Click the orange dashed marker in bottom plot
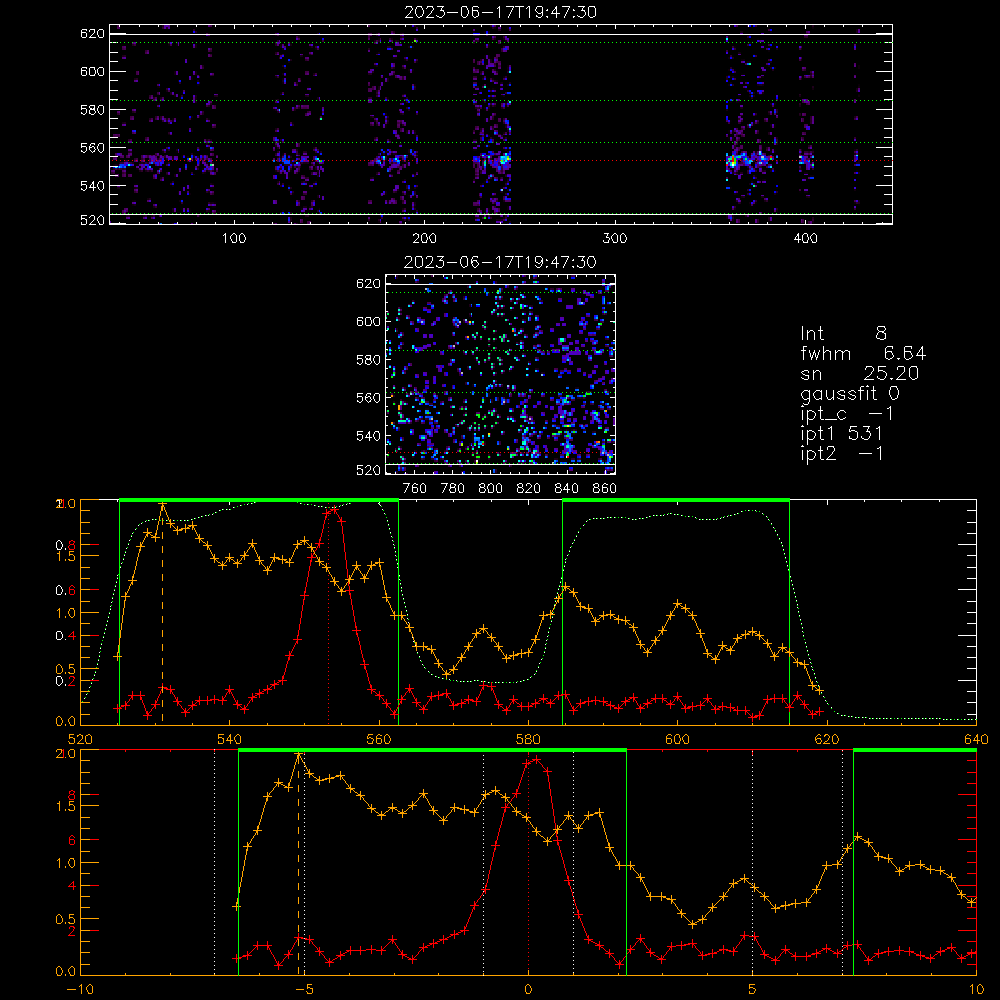The height and width of the screenshot is (1000, 1000). coord(298,864)
